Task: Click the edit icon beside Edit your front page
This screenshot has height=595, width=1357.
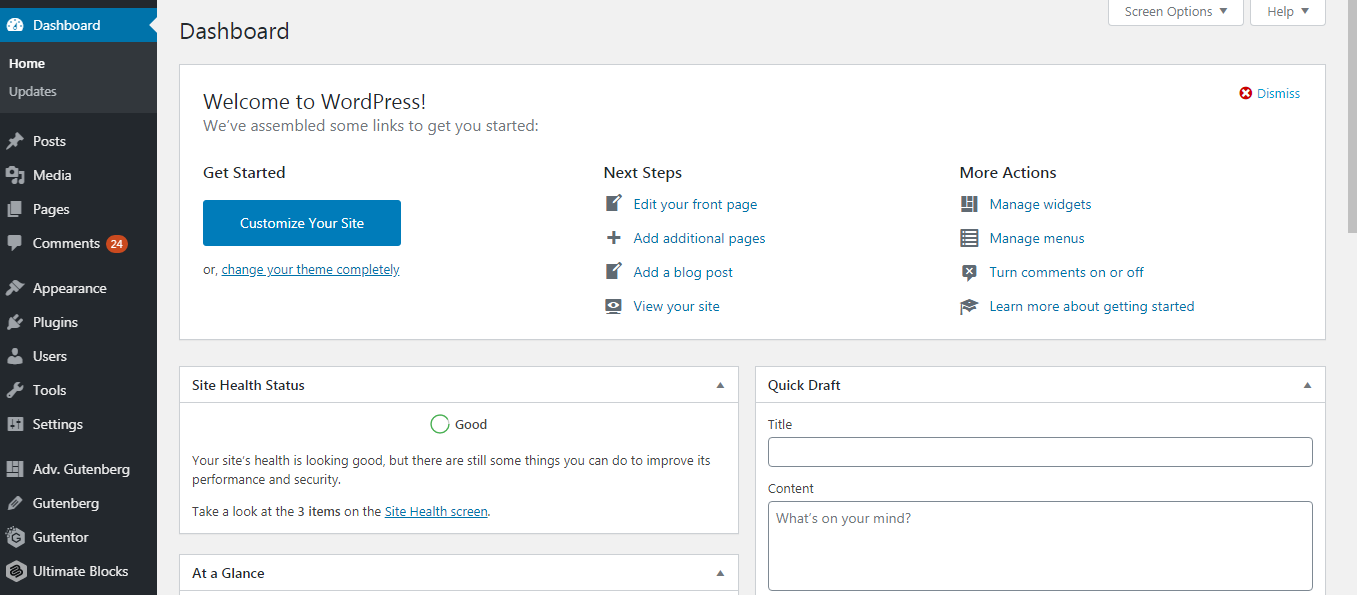Action: (614, 204)
